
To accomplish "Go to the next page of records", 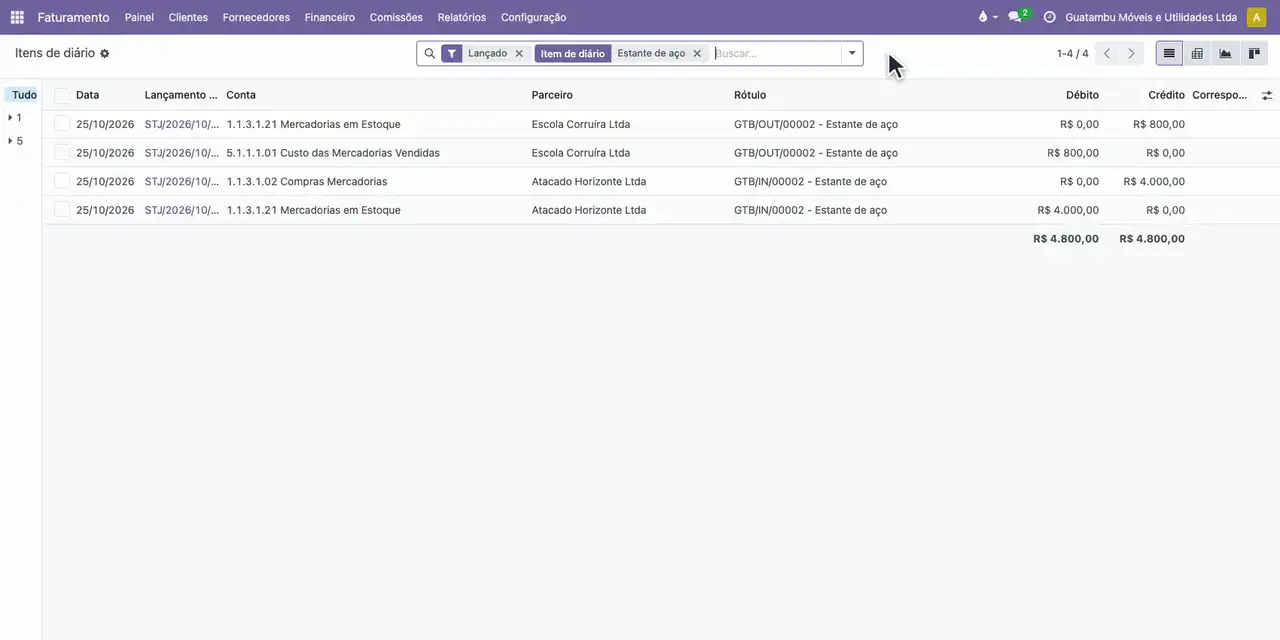I will [1131, 54].
